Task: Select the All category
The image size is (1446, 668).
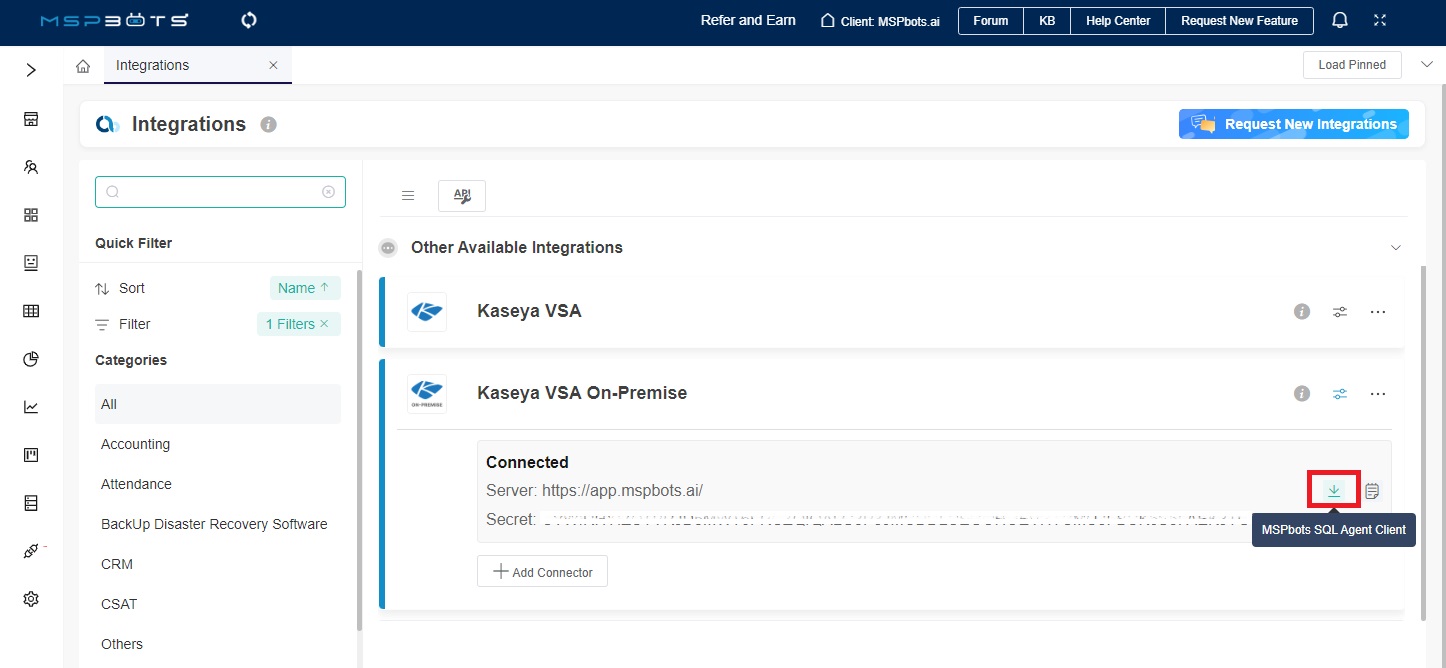Action: coord(218,404)
